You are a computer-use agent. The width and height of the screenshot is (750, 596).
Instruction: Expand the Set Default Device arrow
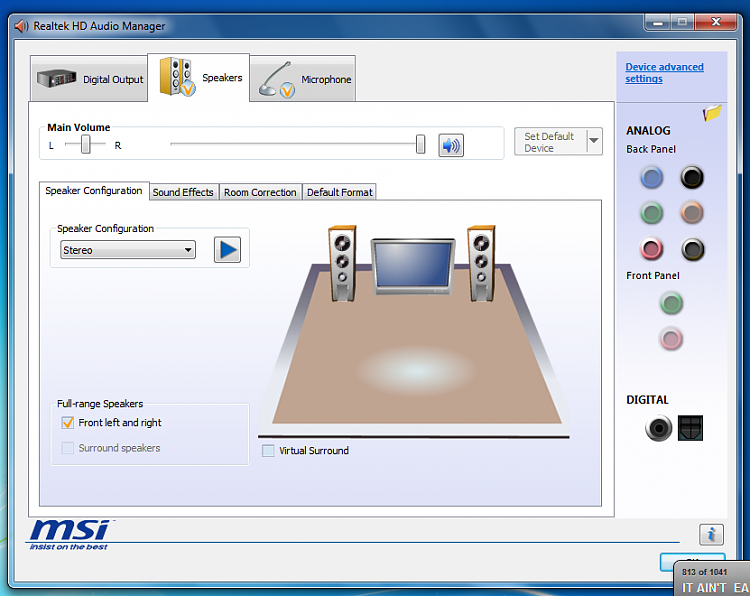pos(594,141)
